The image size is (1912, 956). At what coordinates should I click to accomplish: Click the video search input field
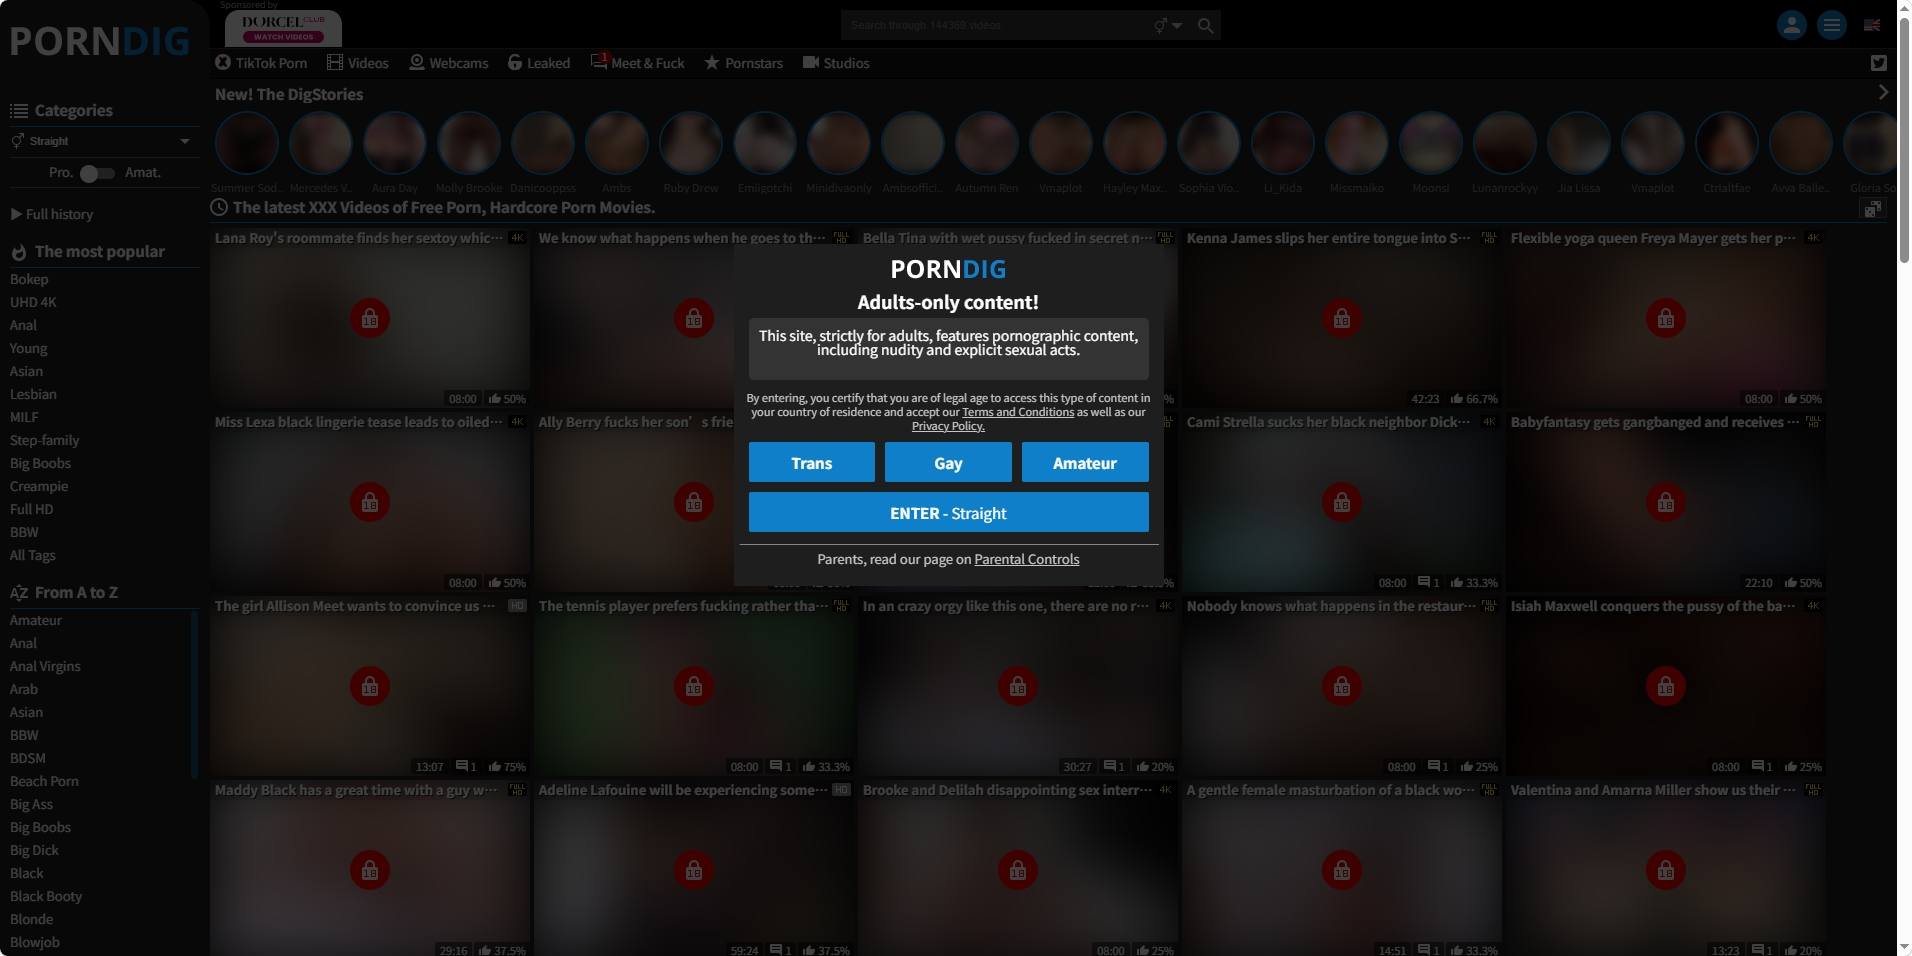pos(995,26)
